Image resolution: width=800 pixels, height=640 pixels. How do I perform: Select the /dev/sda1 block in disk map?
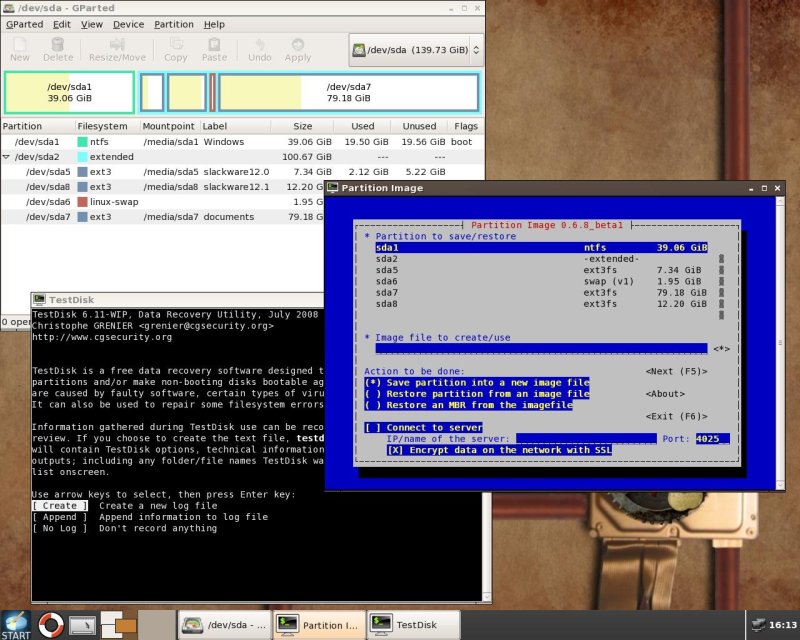[69, 92]
